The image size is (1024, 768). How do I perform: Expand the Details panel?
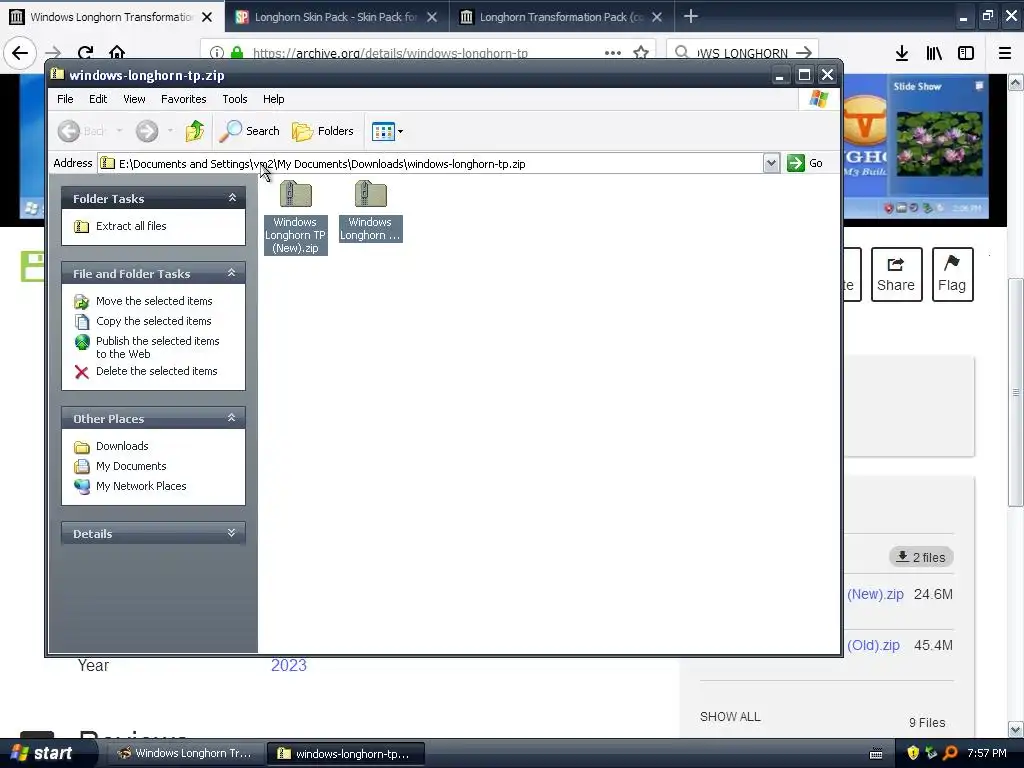coord(232,533)
